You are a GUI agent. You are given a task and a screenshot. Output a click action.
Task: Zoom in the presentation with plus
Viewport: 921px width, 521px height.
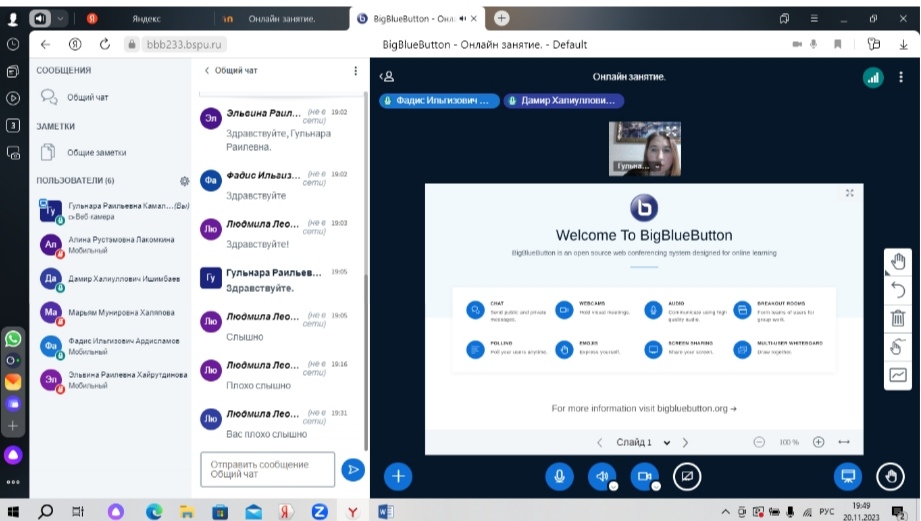(818, 442)
